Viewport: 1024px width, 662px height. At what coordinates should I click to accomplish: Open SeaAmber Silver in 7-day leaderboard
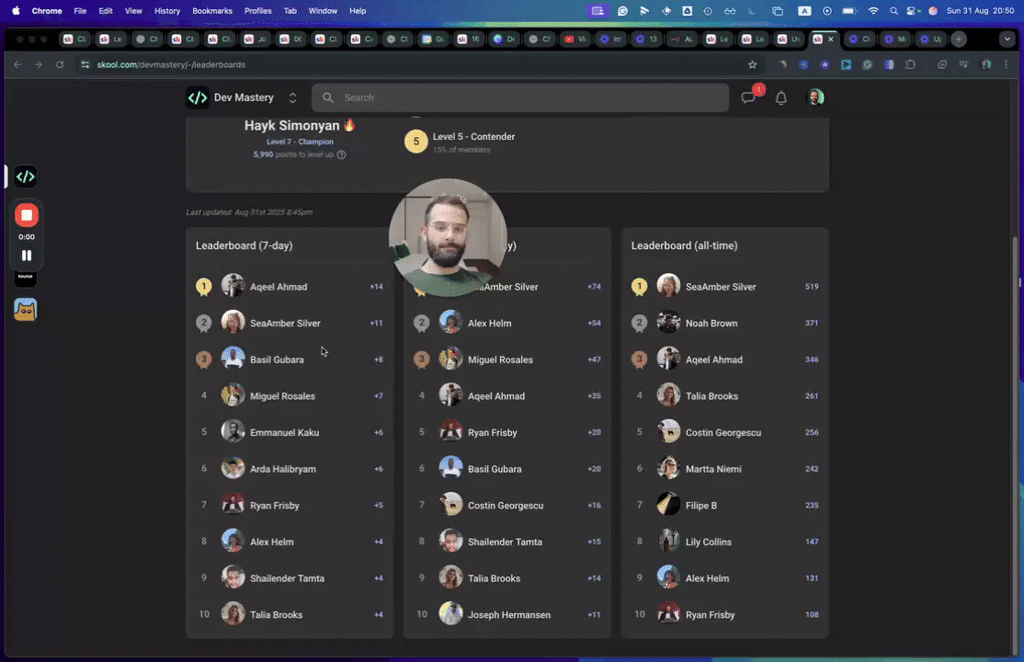coord(285,323)
